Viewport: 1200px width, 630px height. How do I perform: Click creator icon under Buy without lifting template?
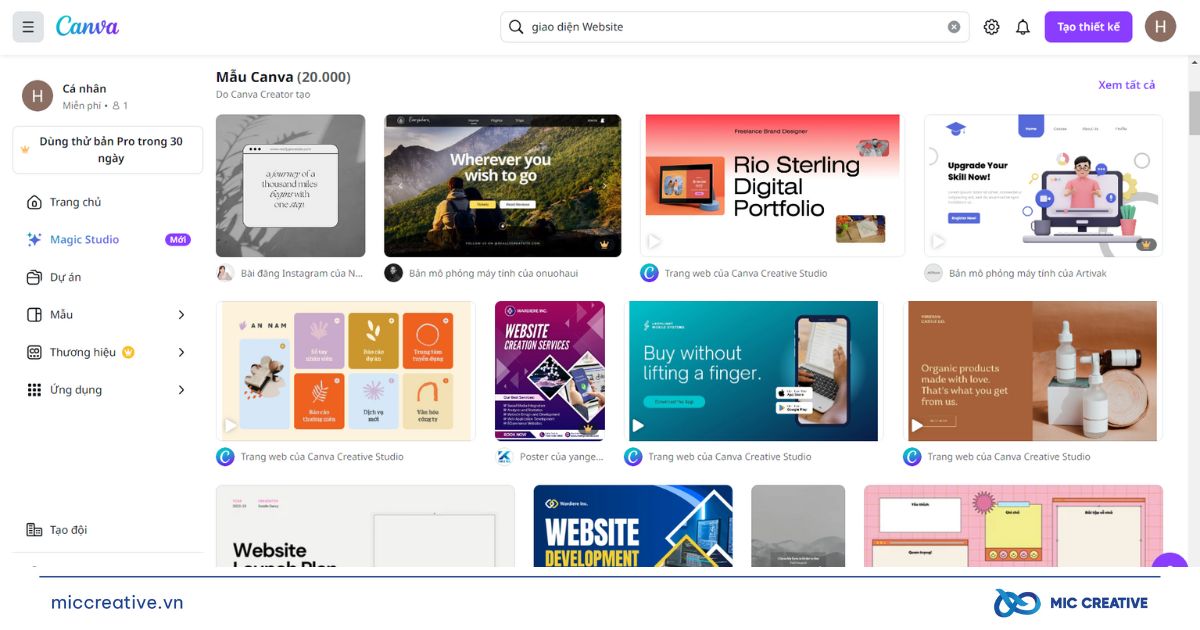pos(633,457)
